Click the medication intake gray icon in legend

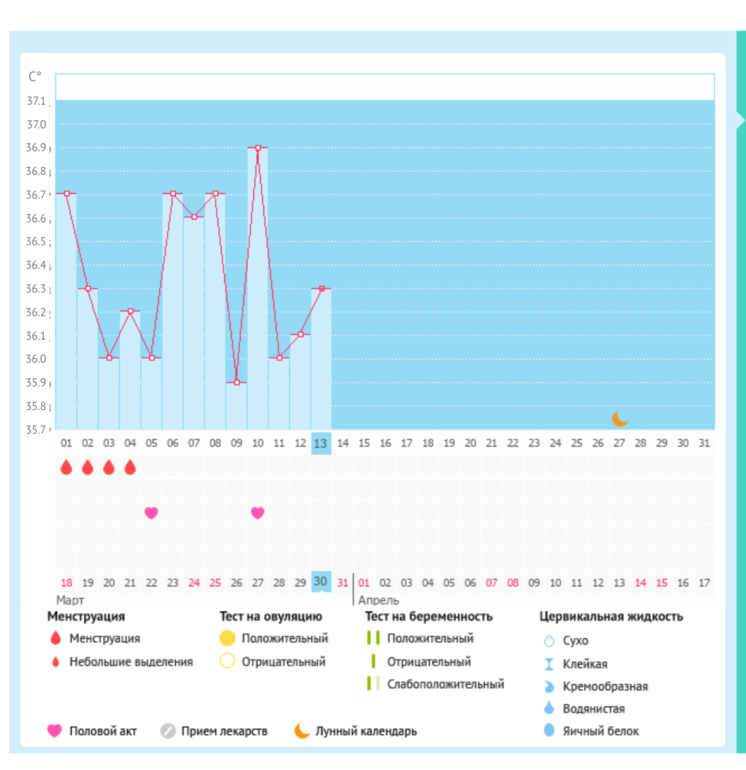[x=168, y=731]
